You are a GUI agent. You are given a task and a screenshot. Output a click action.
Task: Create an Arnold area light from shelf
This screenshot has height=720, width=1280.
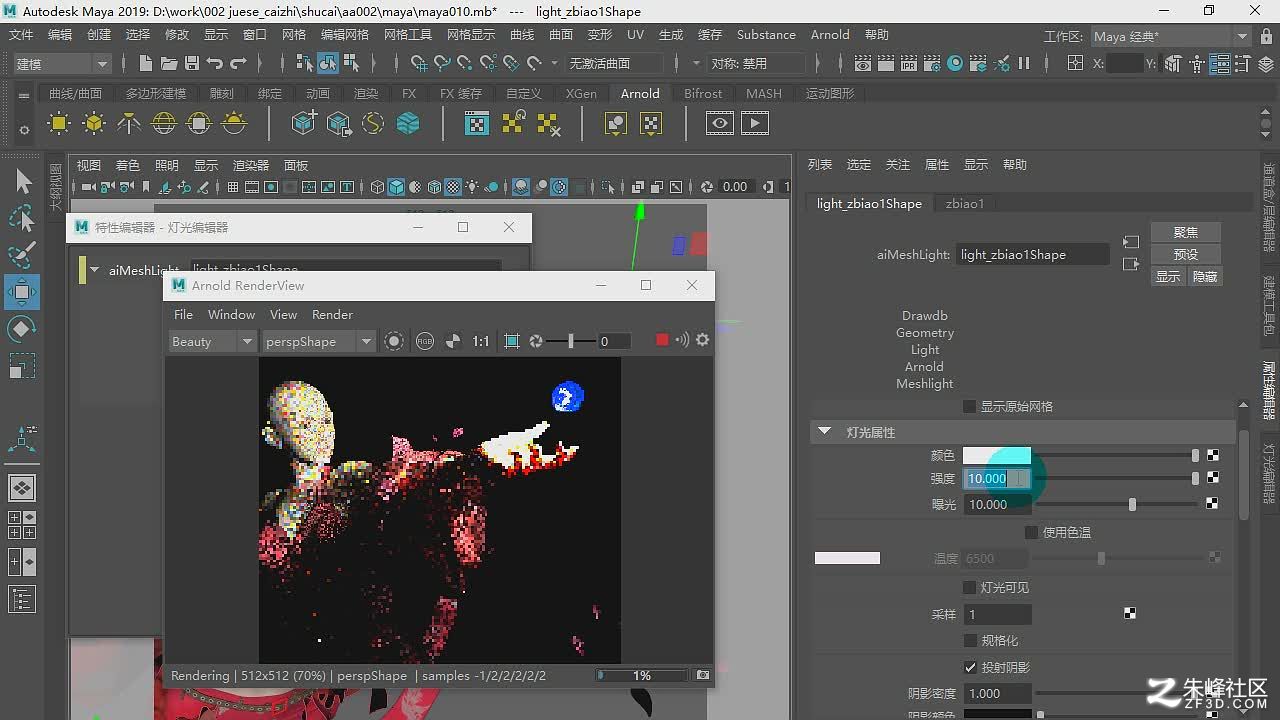pos(59,124)
